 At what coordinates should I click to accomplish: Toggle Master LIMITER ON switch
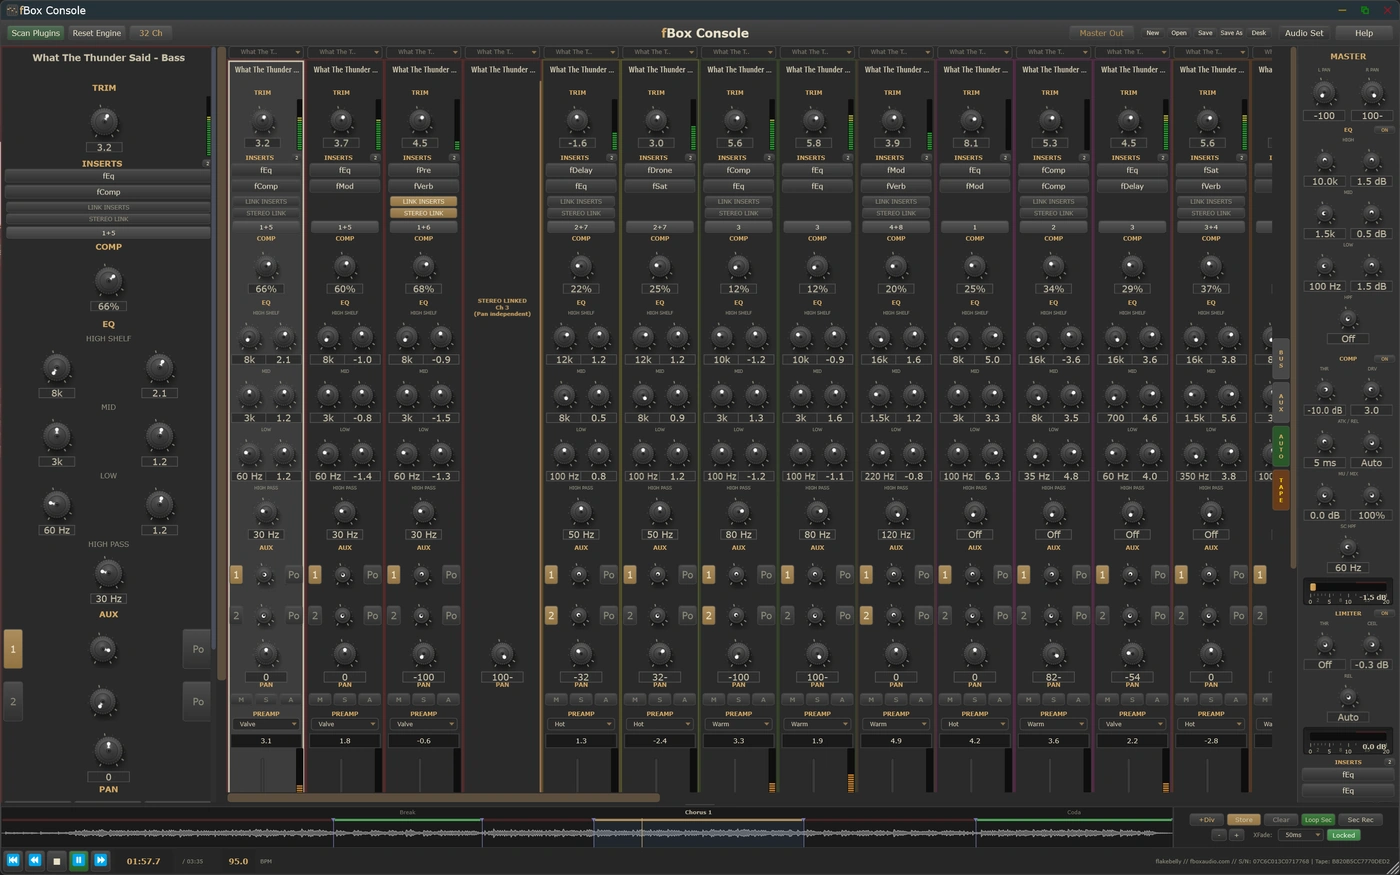point(1384,613)
